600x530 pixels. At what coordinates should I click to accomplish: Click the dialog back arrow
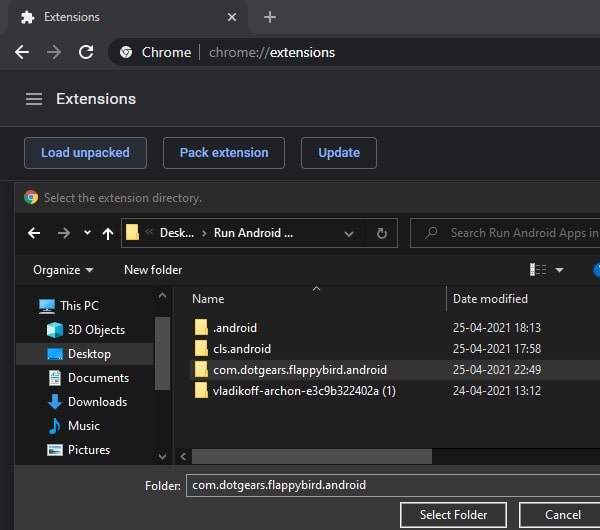coord(34,233)
